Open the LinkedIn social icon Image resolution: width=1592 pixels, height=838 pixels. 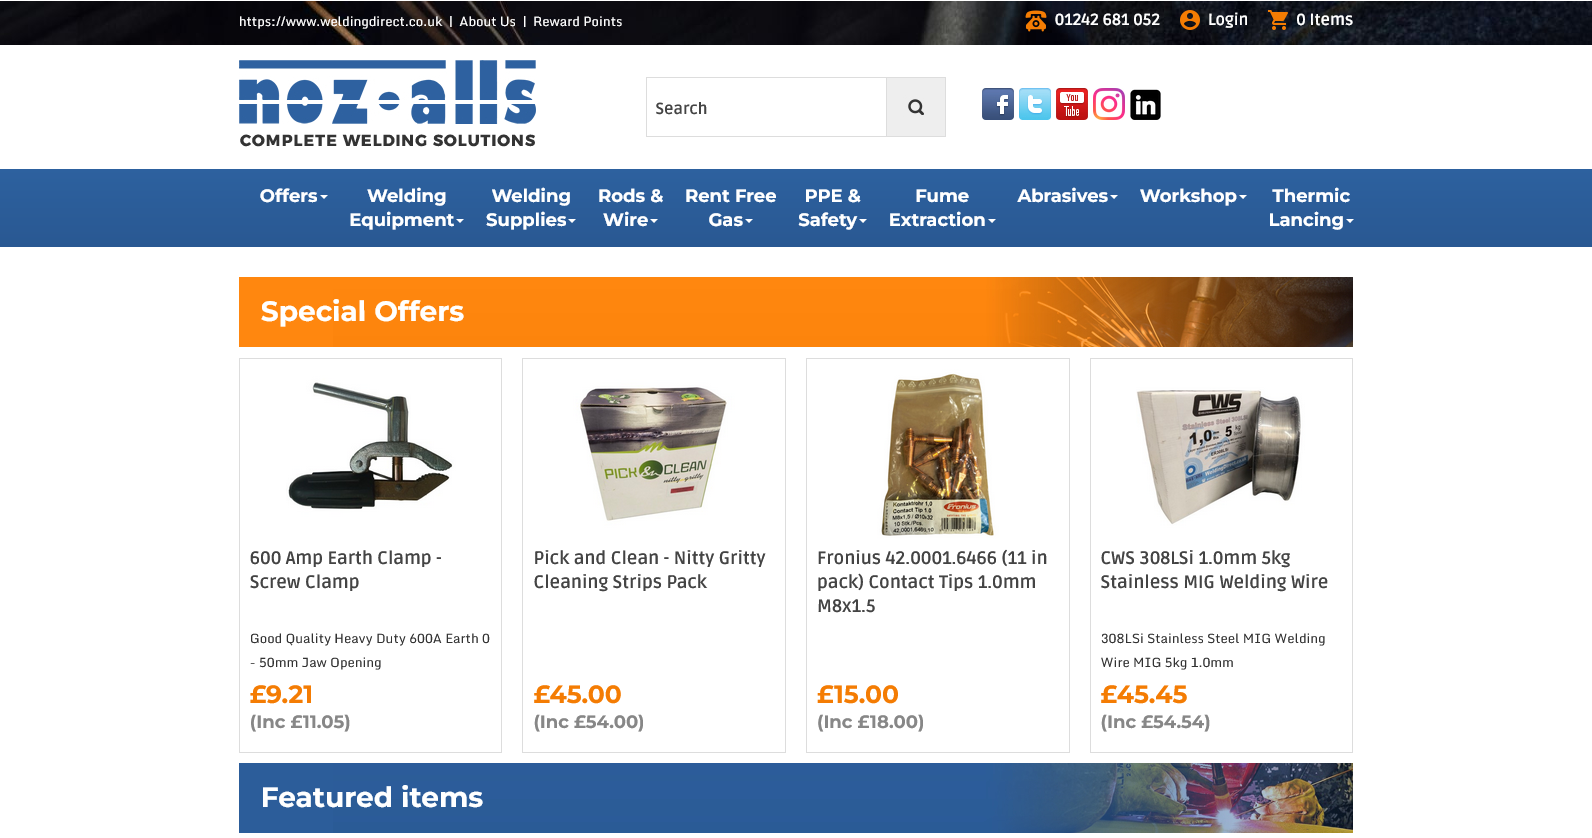[1146, 104]
